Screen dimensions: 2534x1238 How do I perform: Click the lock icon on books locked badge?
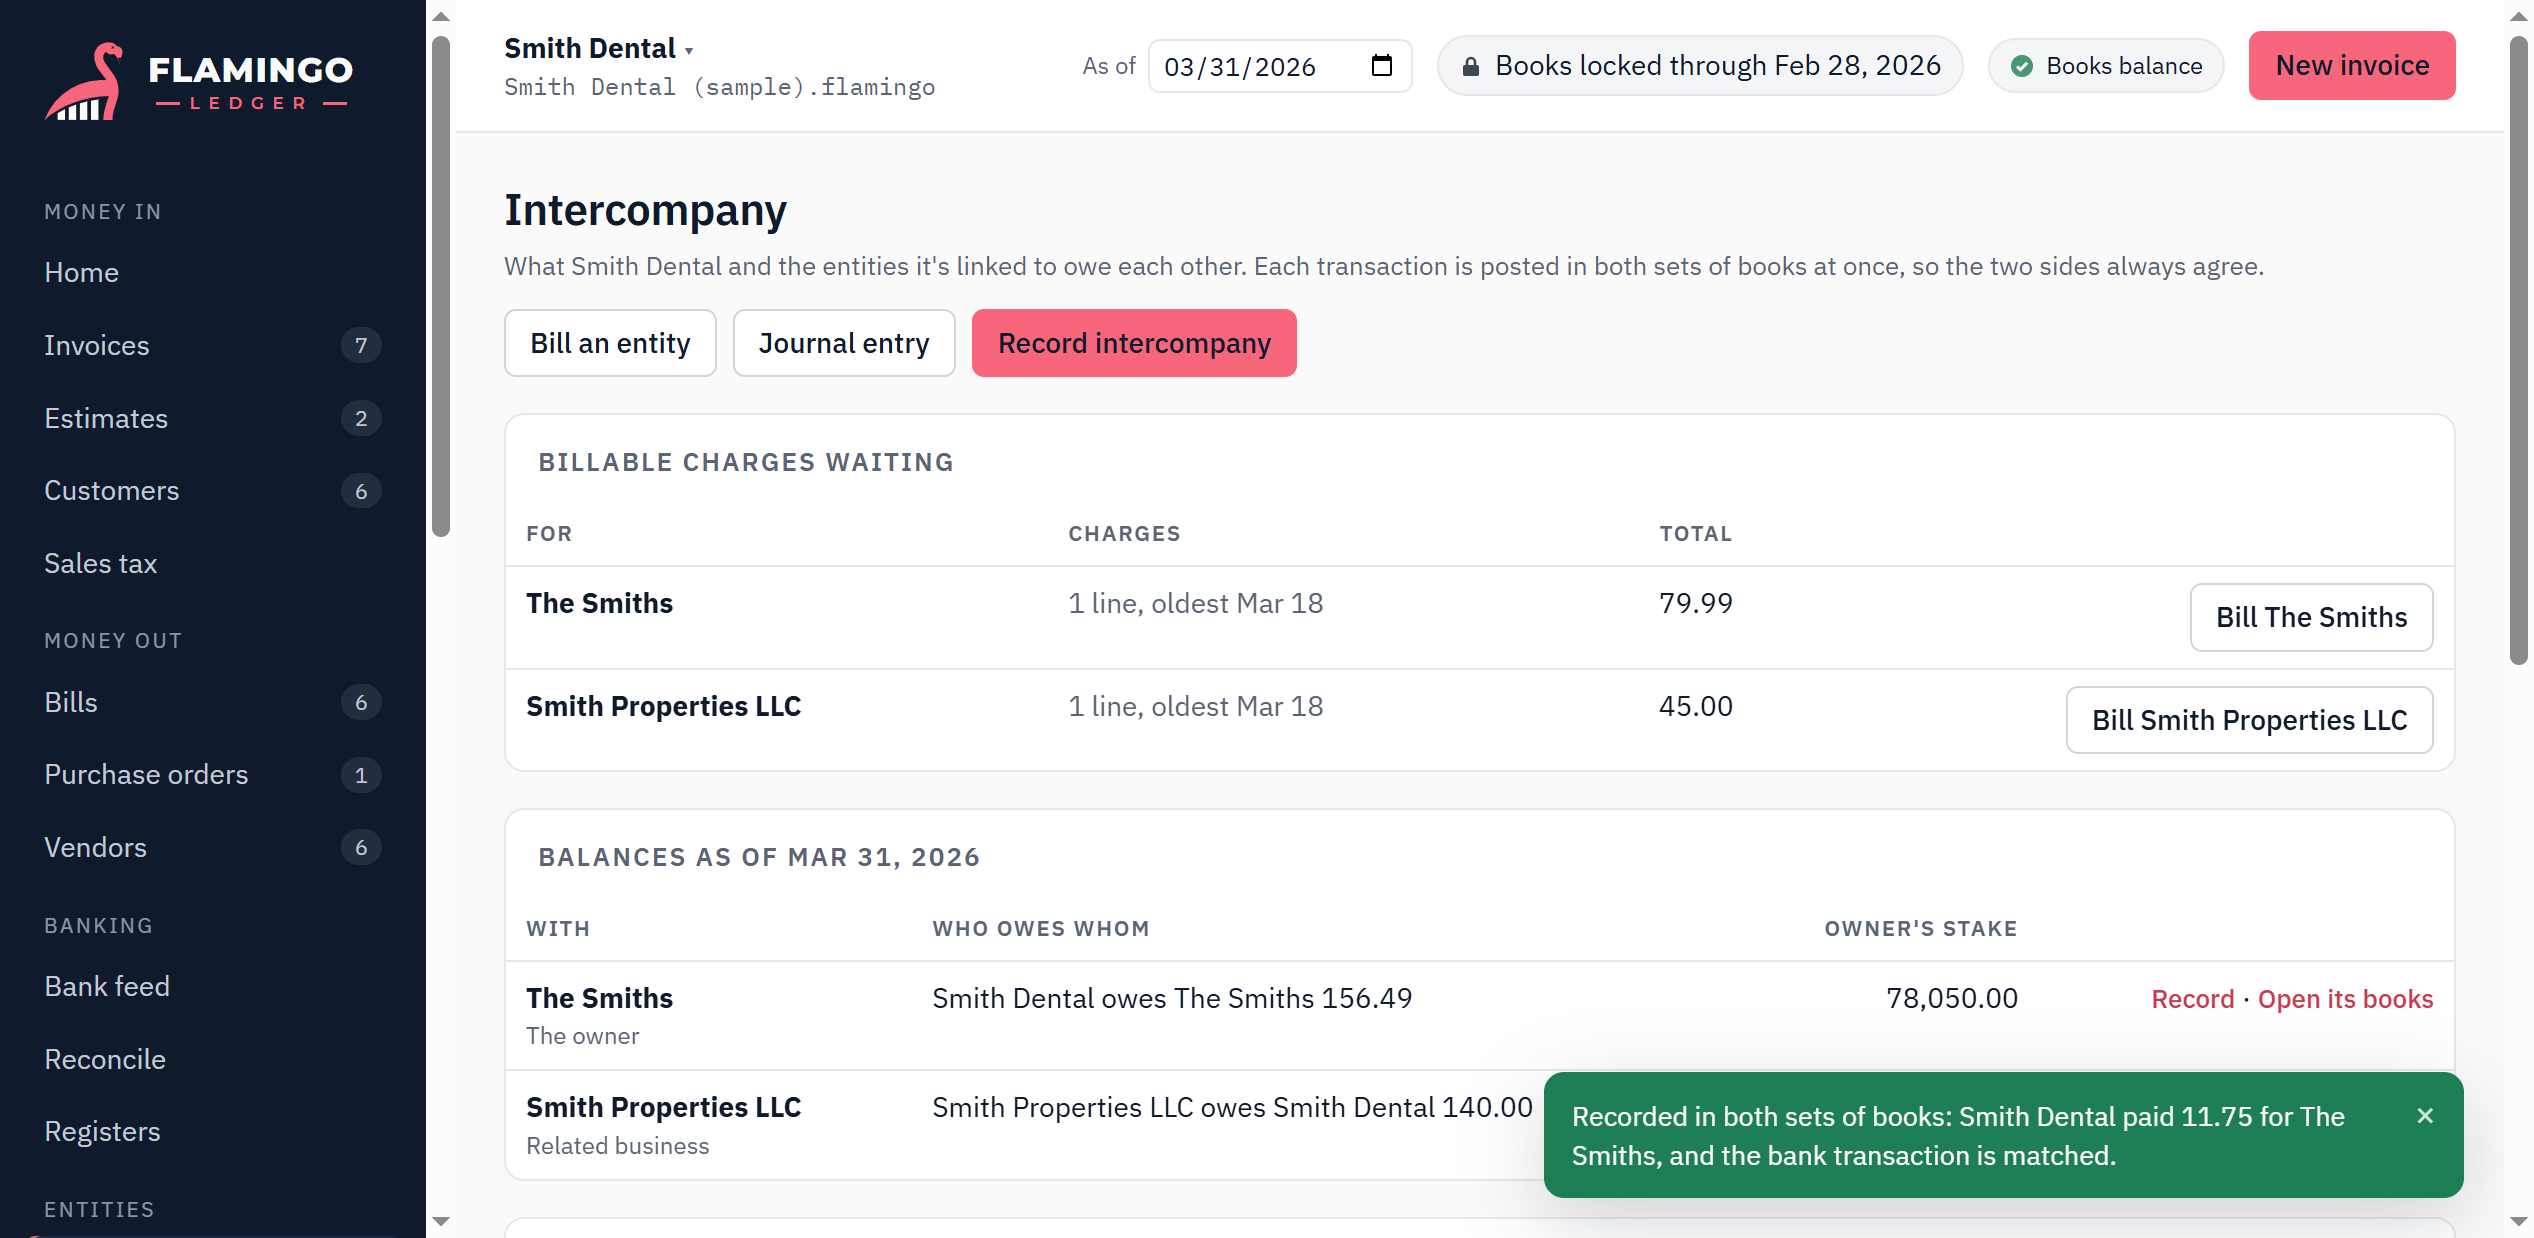1470,67
